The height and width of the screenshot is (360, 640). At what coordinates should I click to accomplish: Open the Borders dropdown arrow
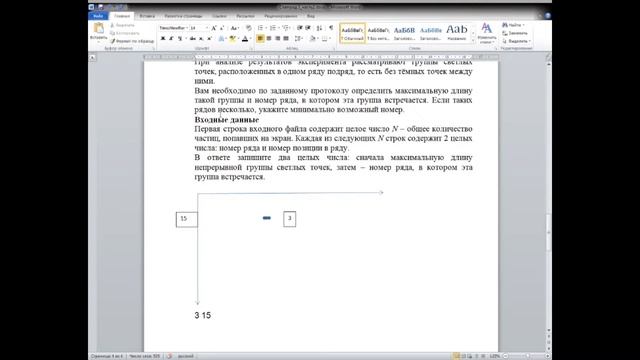click(x=330, y=39)
